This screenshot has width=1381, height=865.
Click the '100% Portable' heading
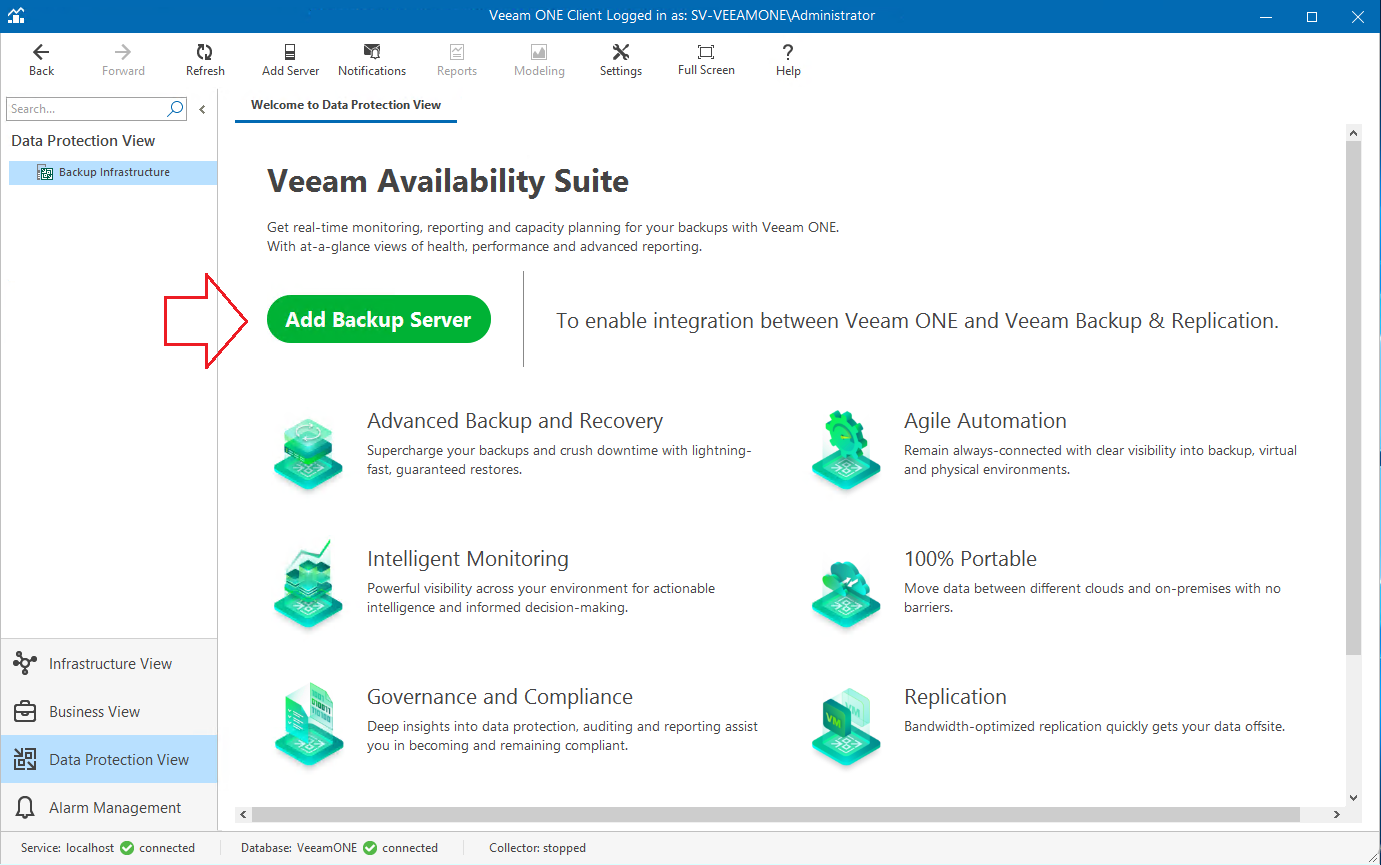(x=970, y=559)
